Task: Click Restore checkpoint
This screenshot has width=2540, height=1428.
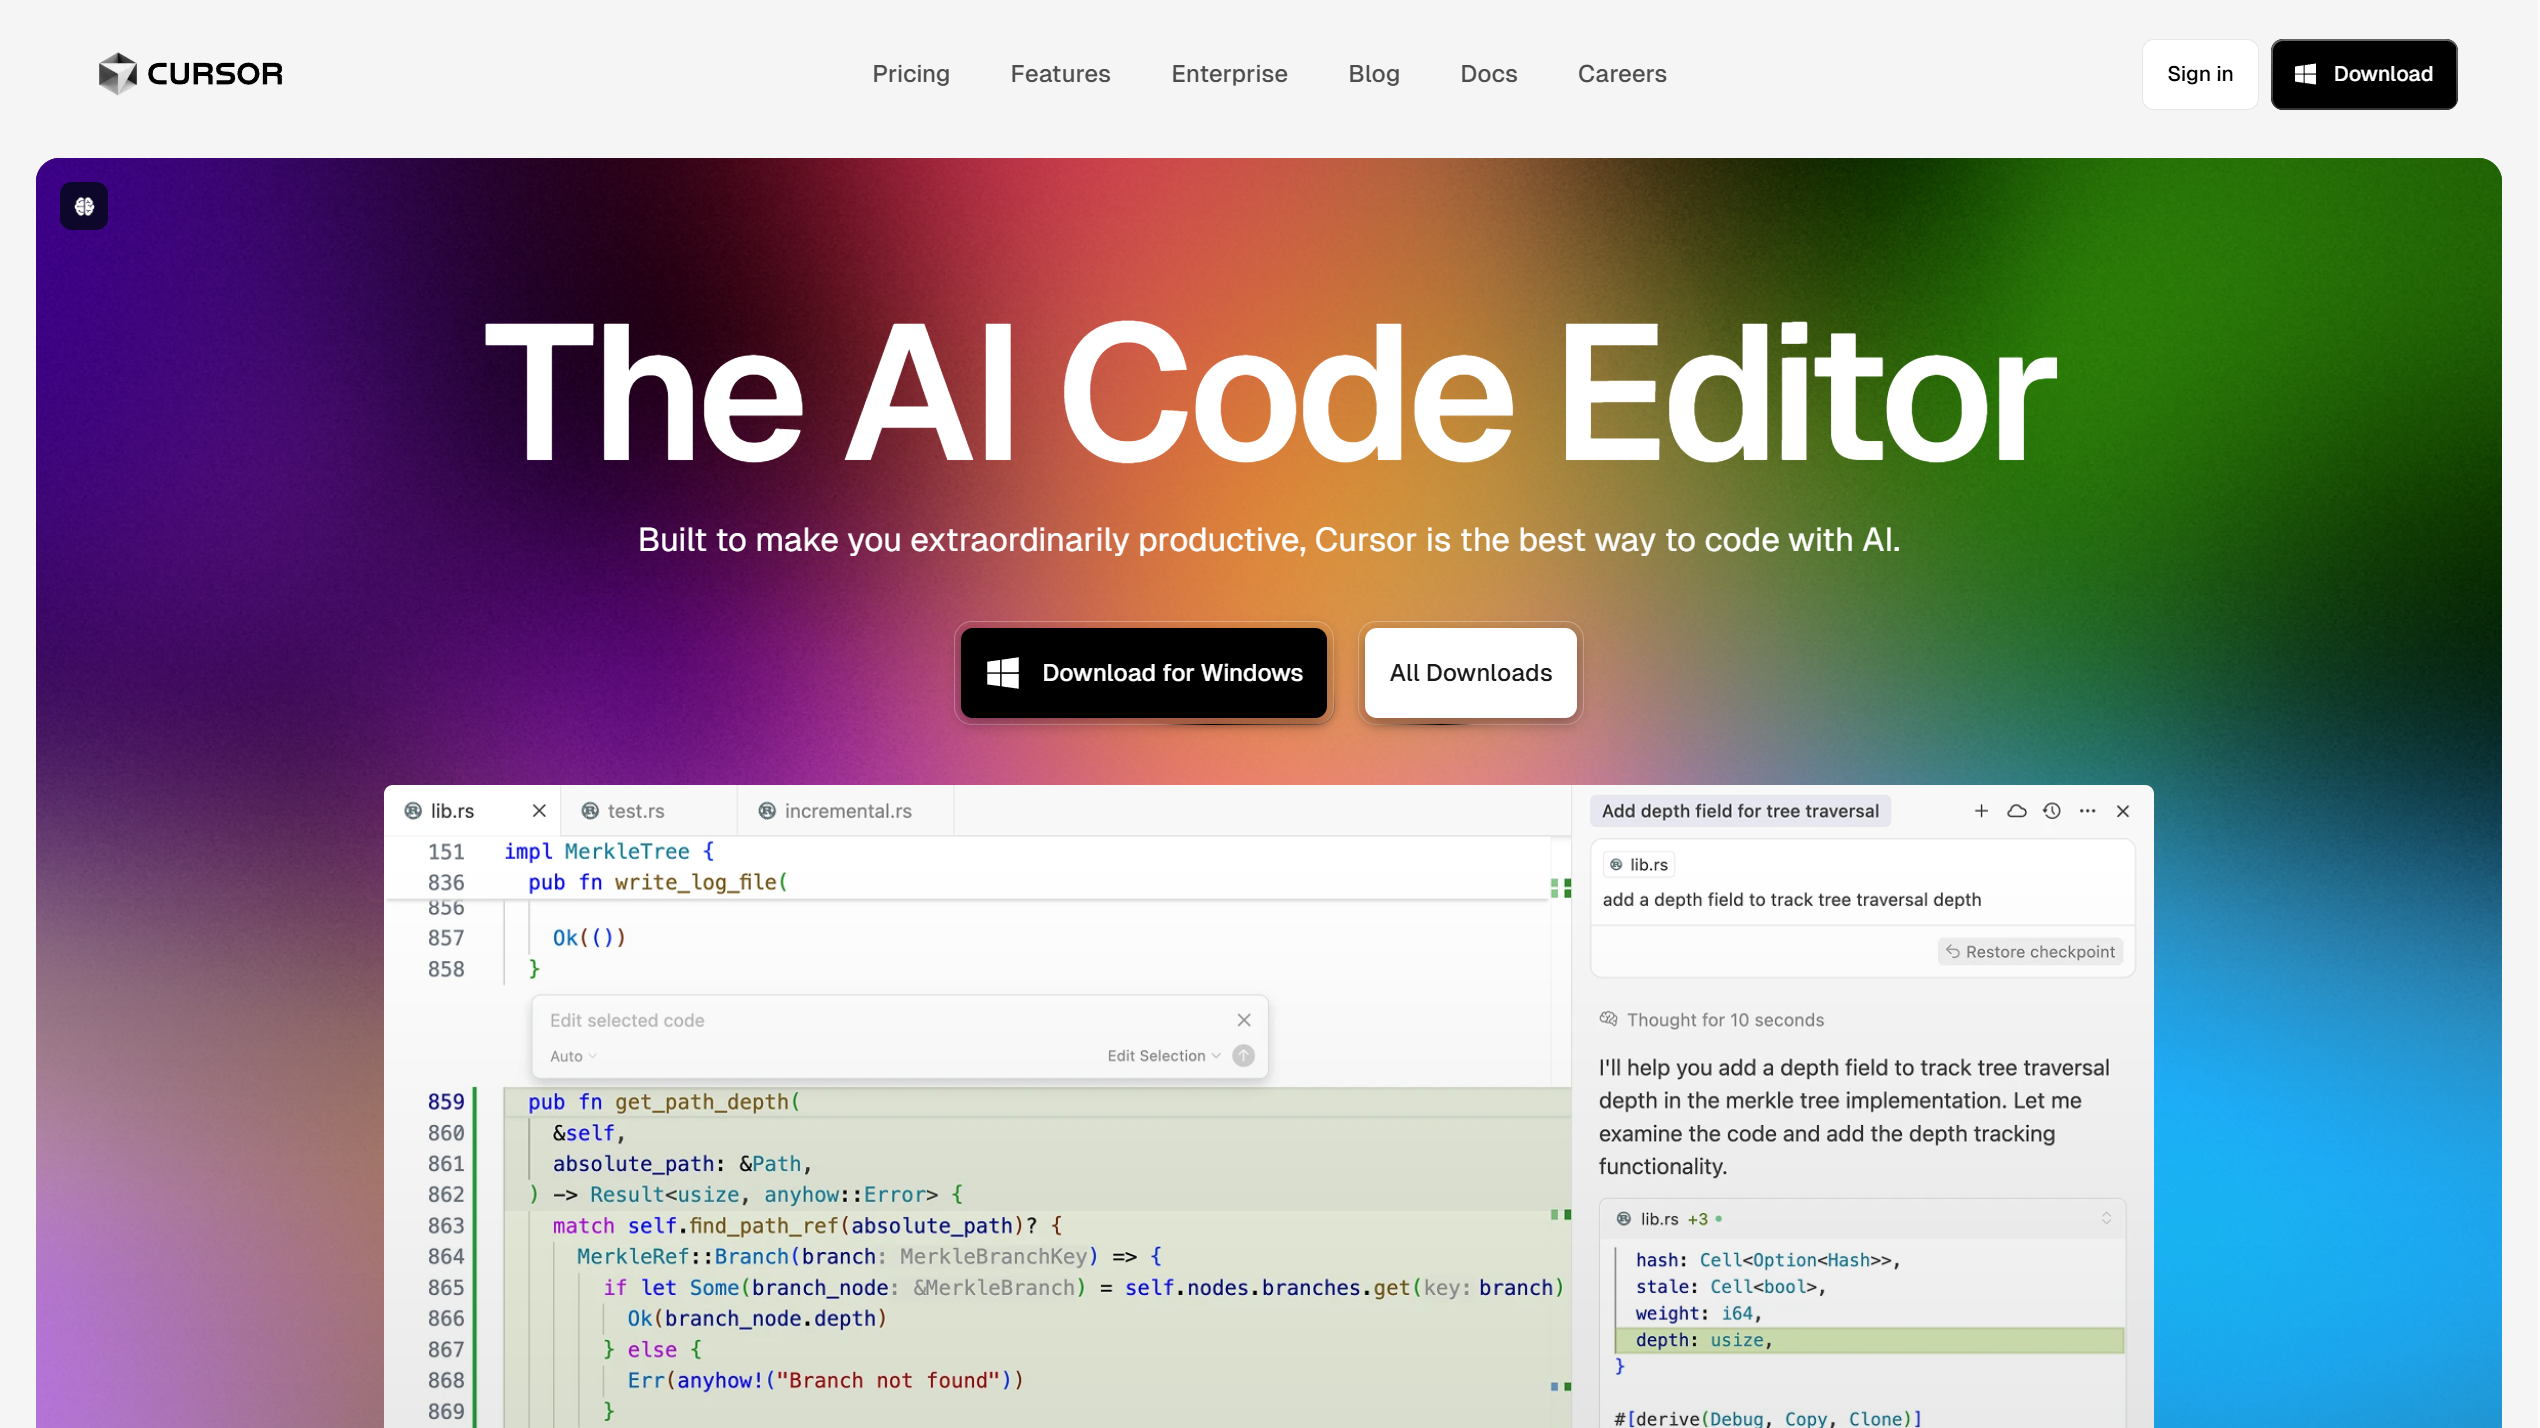Action: [2032, 952]
